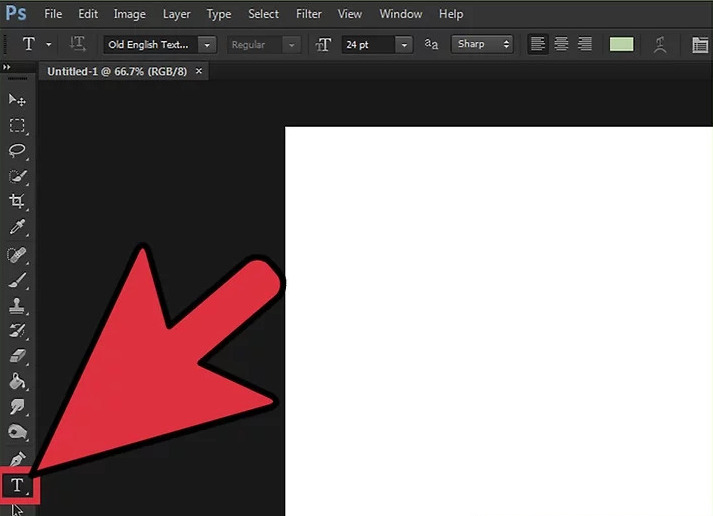Switch to the Untitled-1 document tab
Viewport: 713px width, 516px height.
tap(117, 72)
